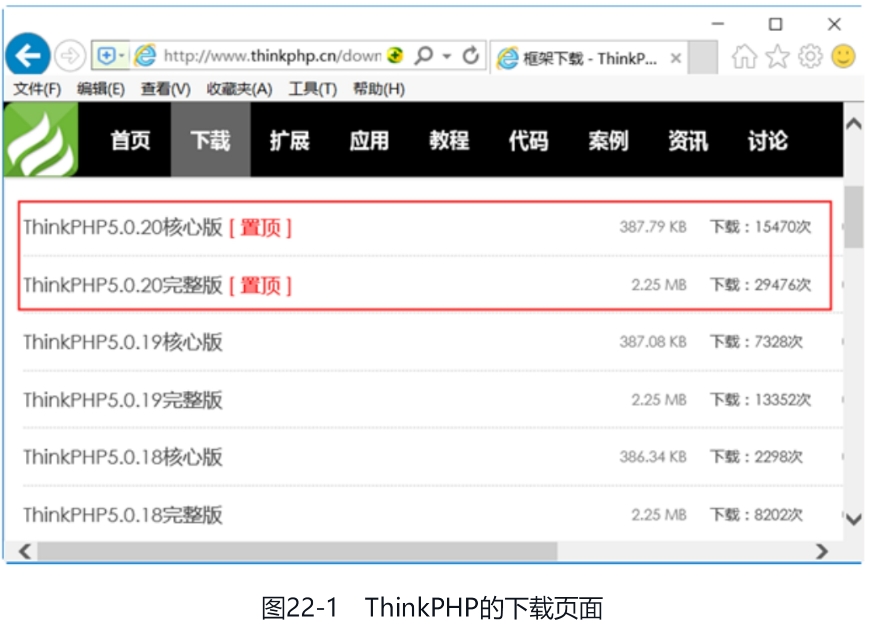Image resolution: width=870 pixels, height=634 pixels.
Task: Click the ThinkPHP5.0.19核心版 download link
Action: pos(123,342)
